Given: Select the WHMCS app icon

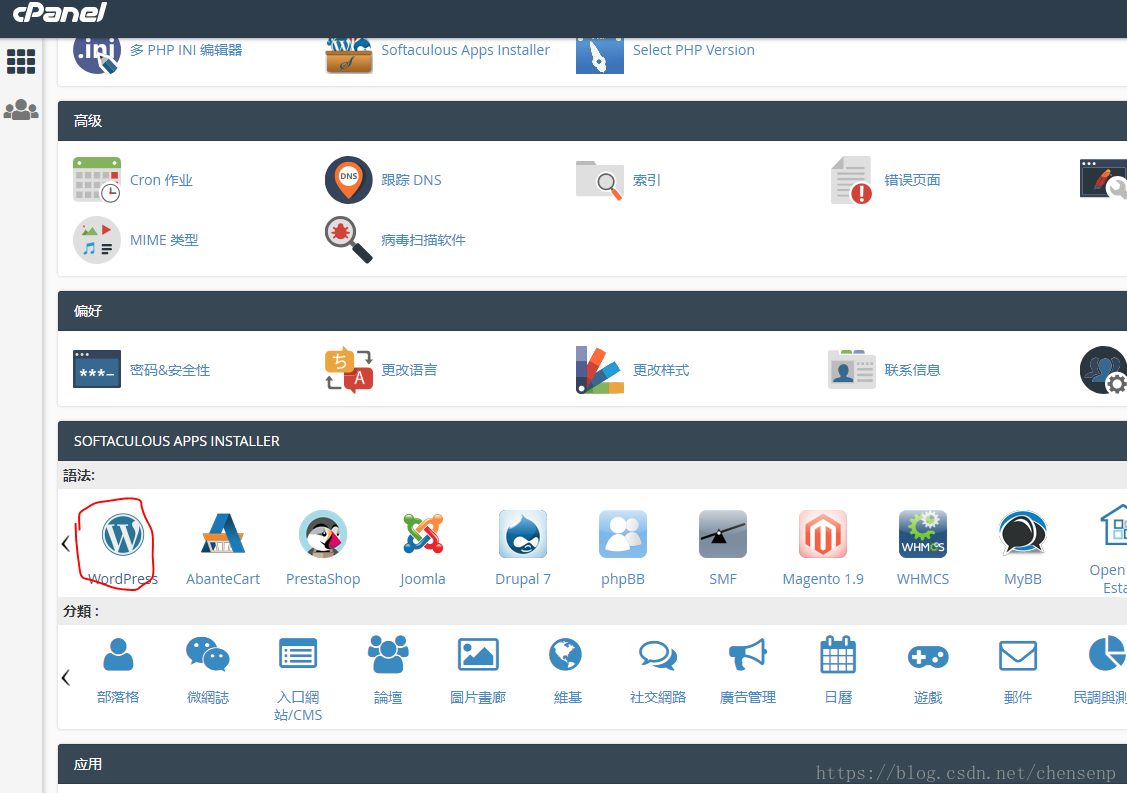Looking at the screenshot, I should (922, 534).
